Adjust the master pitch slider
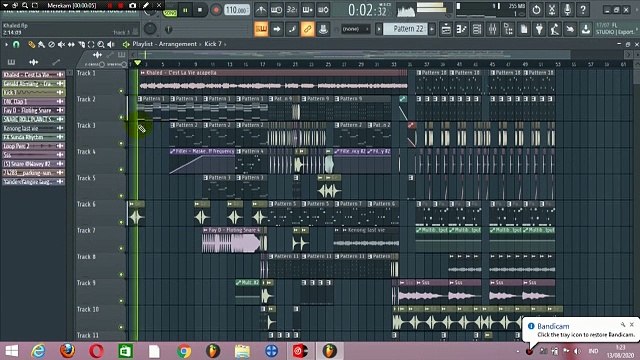The width and height of the screenshot is (640, 360). point(168,29)
